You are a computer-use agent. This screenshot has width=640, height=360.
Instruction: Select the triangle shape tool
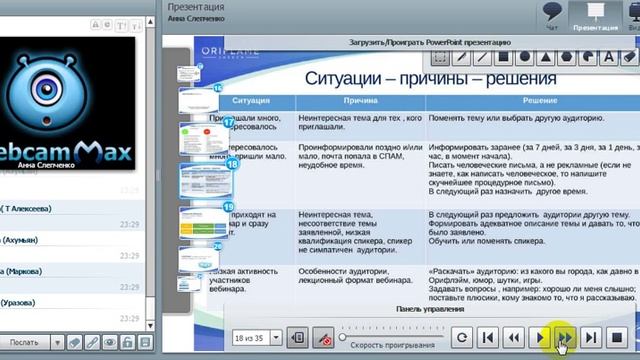546,57
